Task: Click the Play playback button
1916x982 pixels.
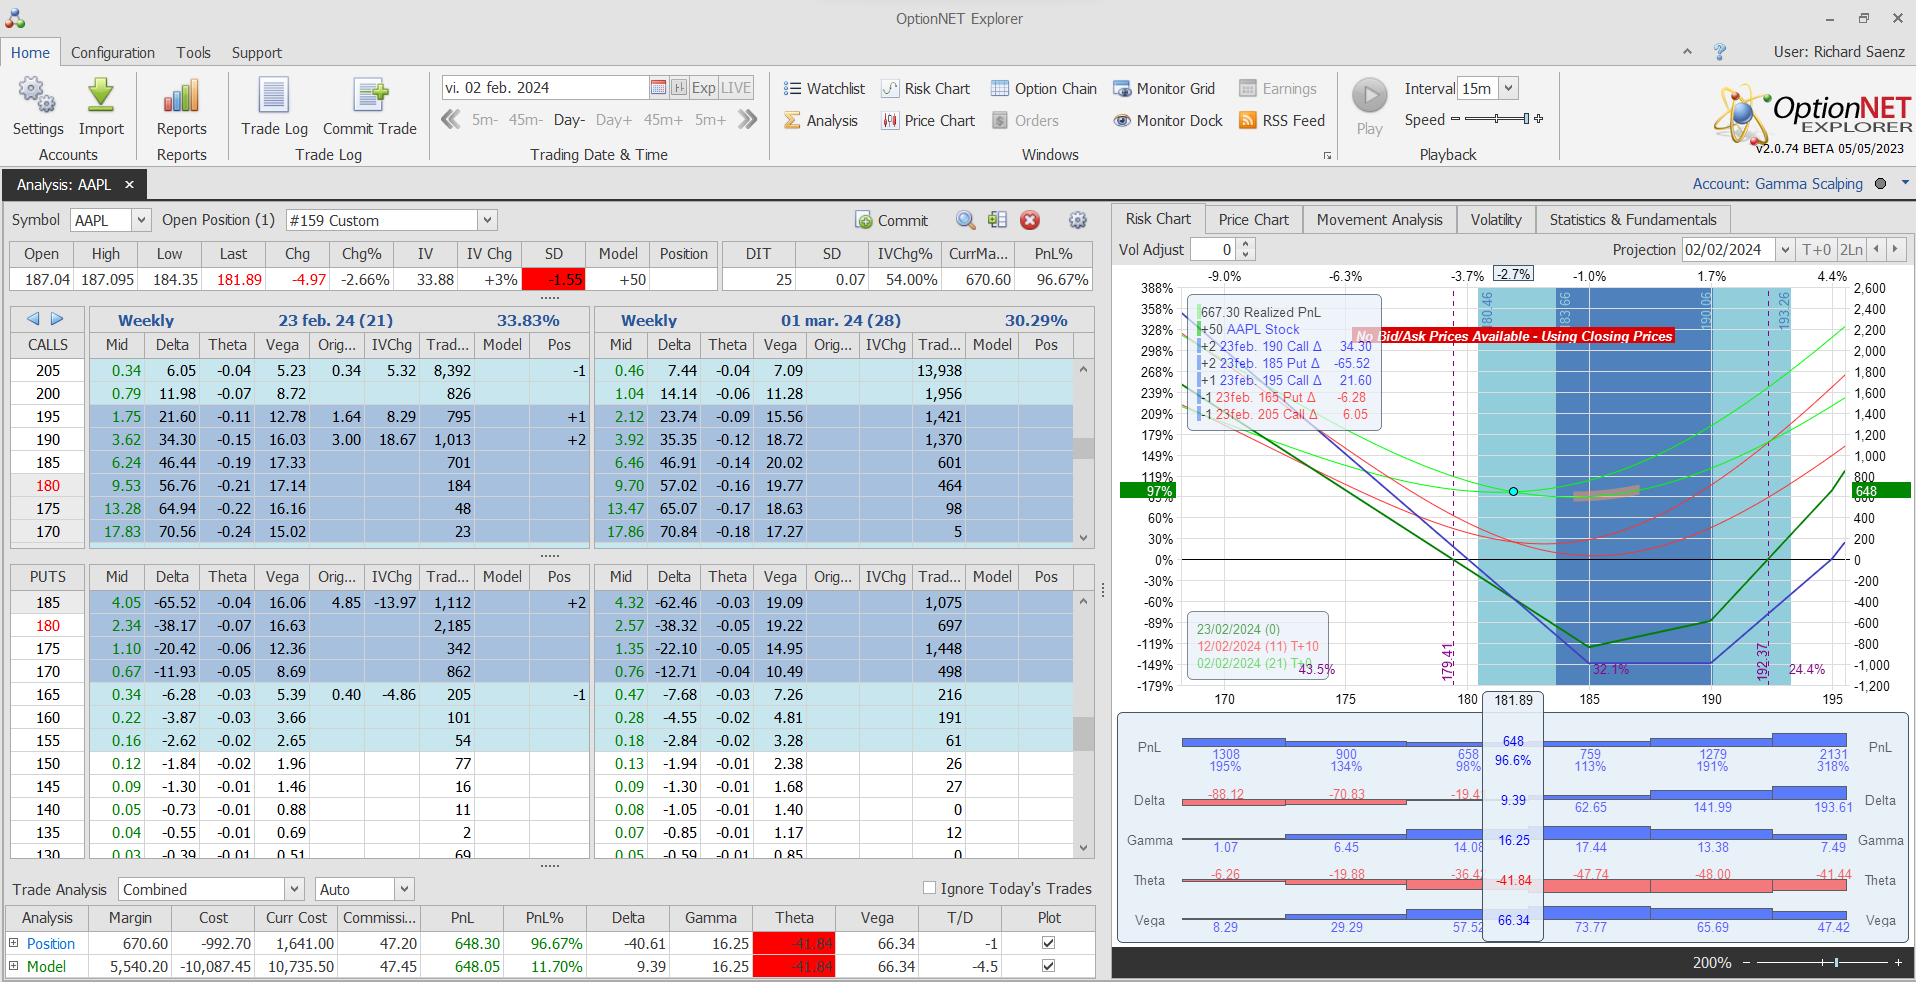Action: (x=1369, y=96)
